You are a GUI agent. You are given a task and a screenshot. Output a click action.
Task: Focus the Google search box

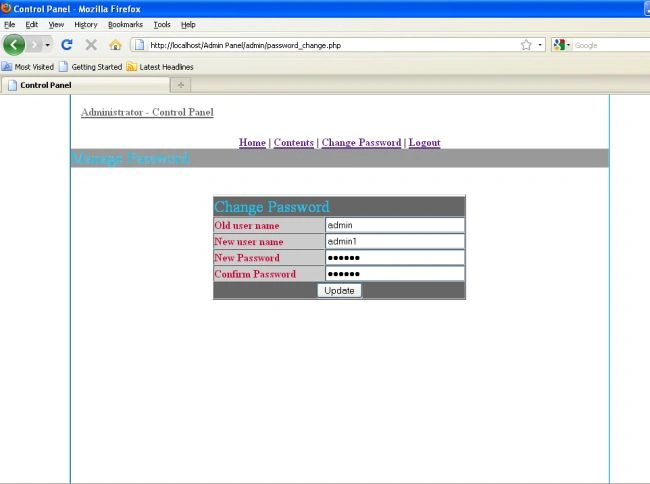(611, 45)
